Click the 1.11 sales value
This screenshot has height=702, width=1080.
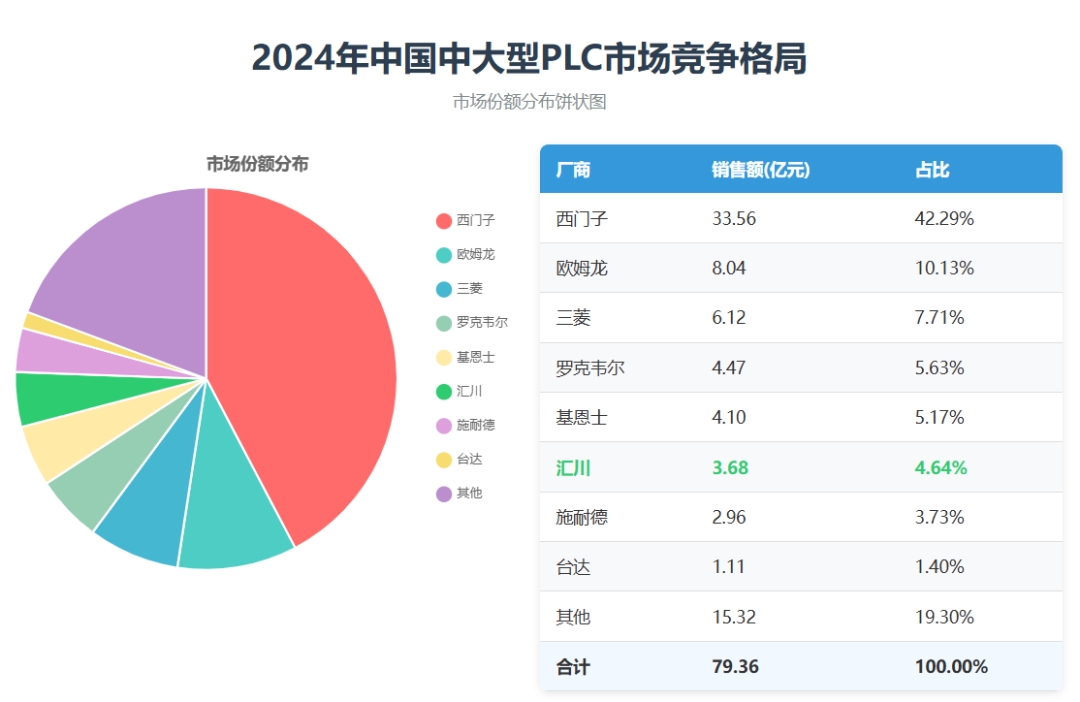728,568
